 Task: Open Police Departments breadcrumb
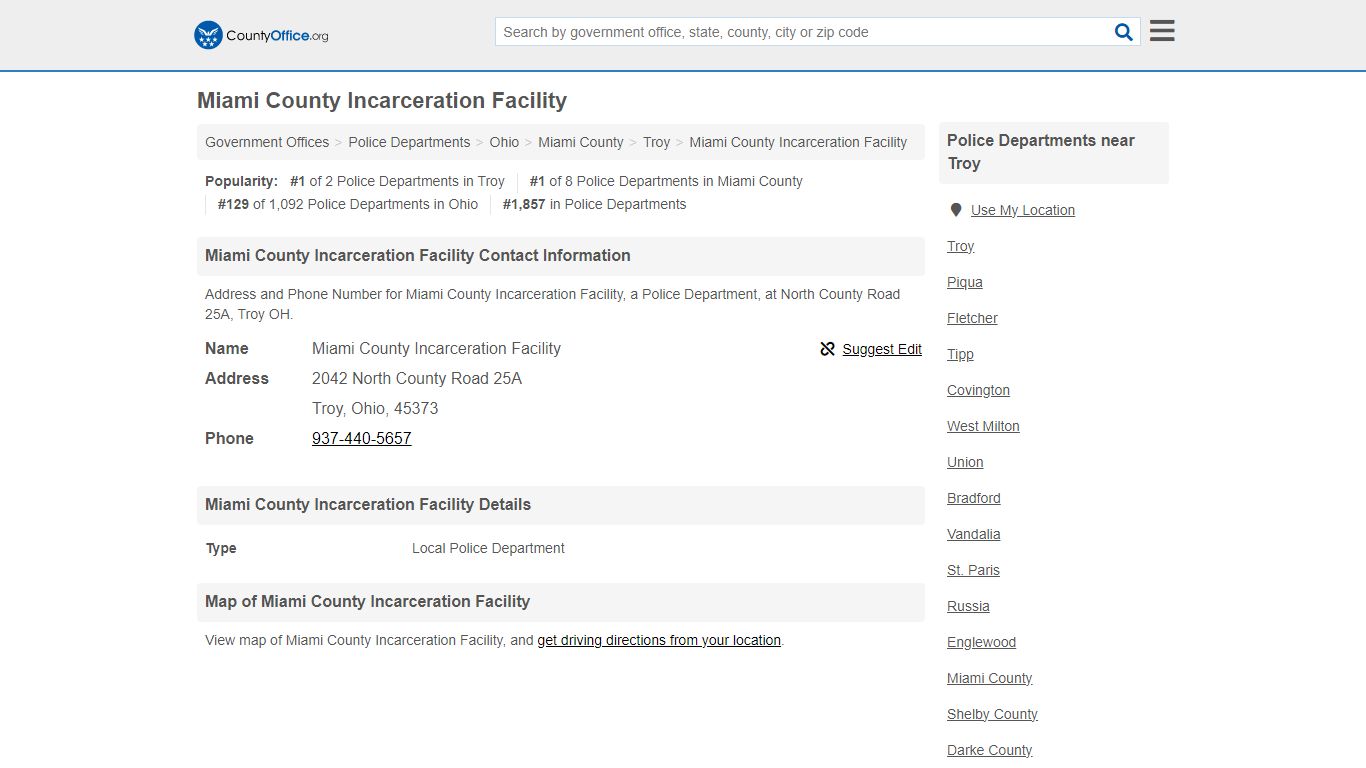409,142
